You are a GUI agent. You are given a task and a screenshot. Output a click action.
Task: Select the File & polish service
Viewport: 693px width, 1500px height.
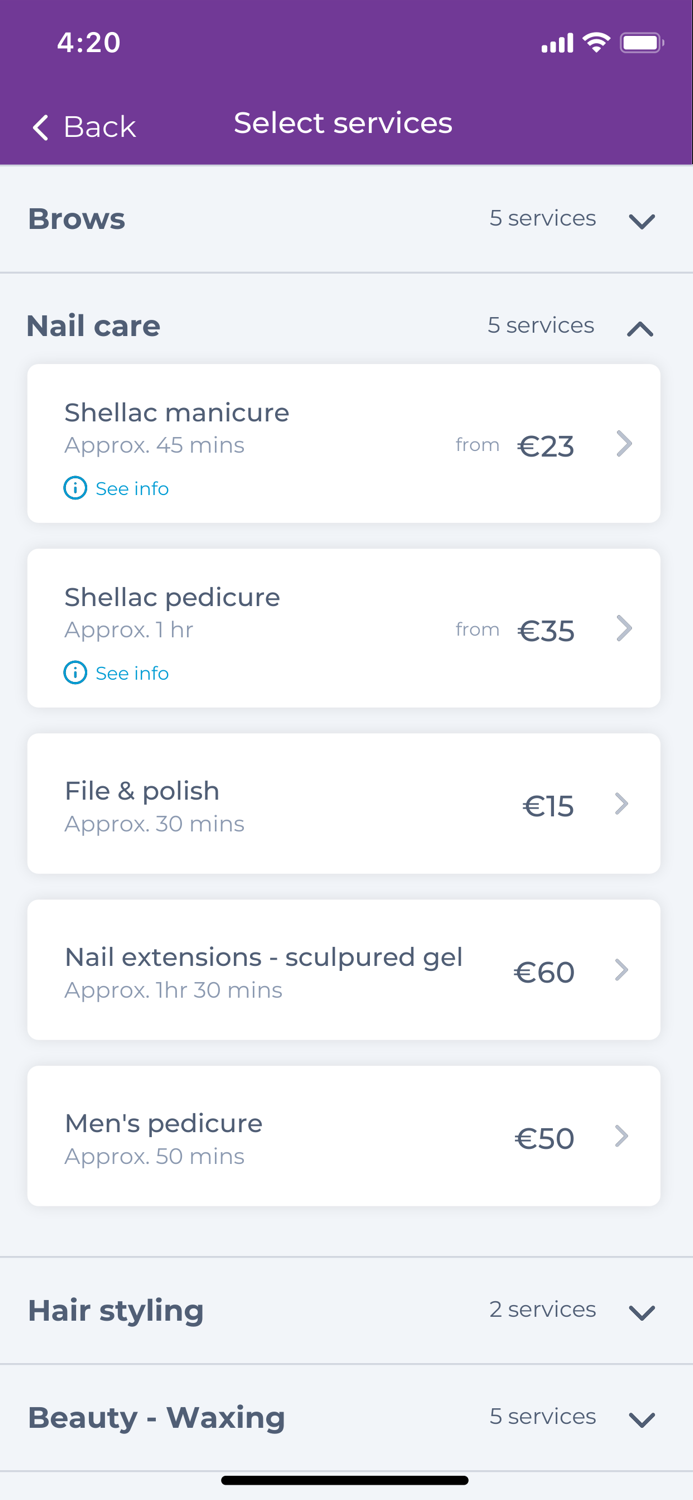pyautogui.click(x=142, y=791)
